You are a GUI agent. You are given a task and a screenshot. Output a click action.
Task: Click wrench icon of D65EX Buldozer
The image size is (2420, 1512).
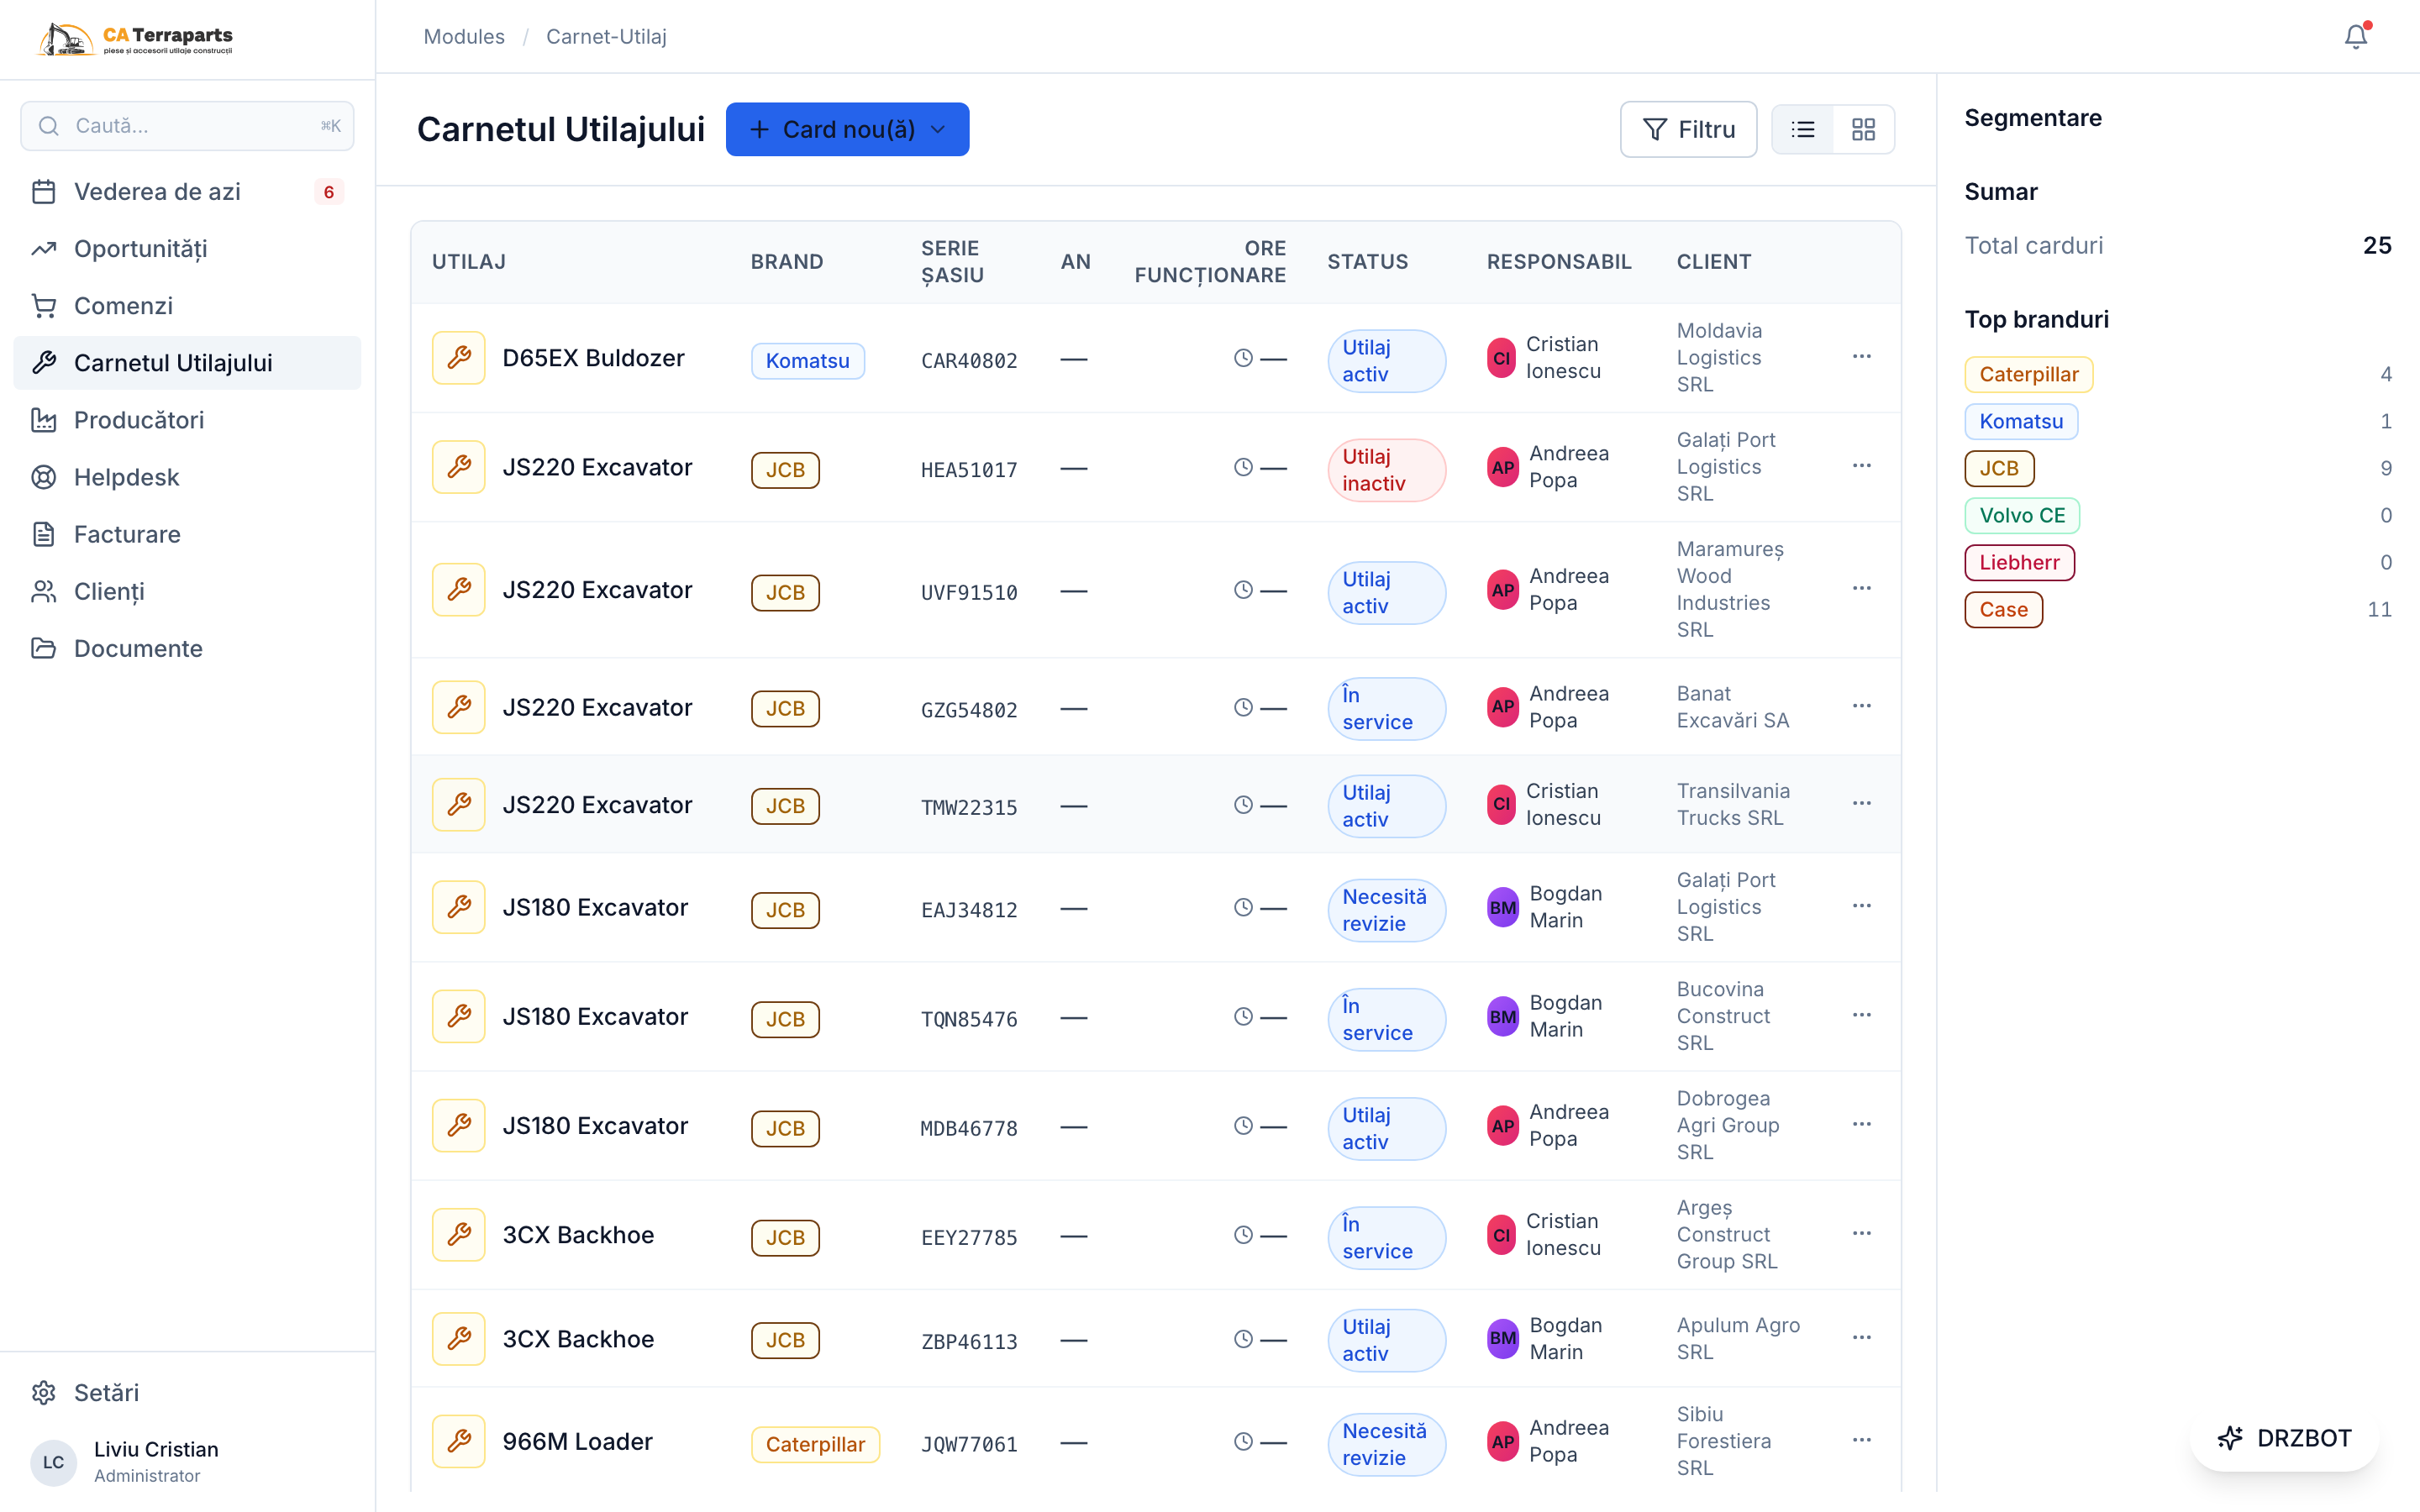(459, 358)
